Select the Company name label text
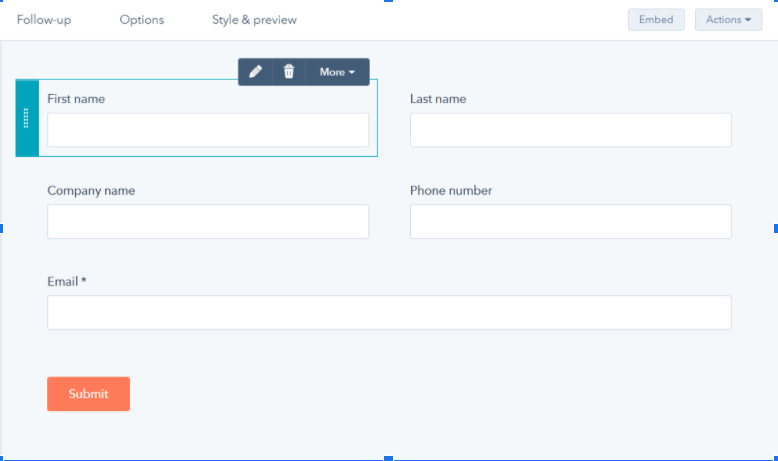The width and height of the screenshot is (778, 461). click(x=91, y=191)
